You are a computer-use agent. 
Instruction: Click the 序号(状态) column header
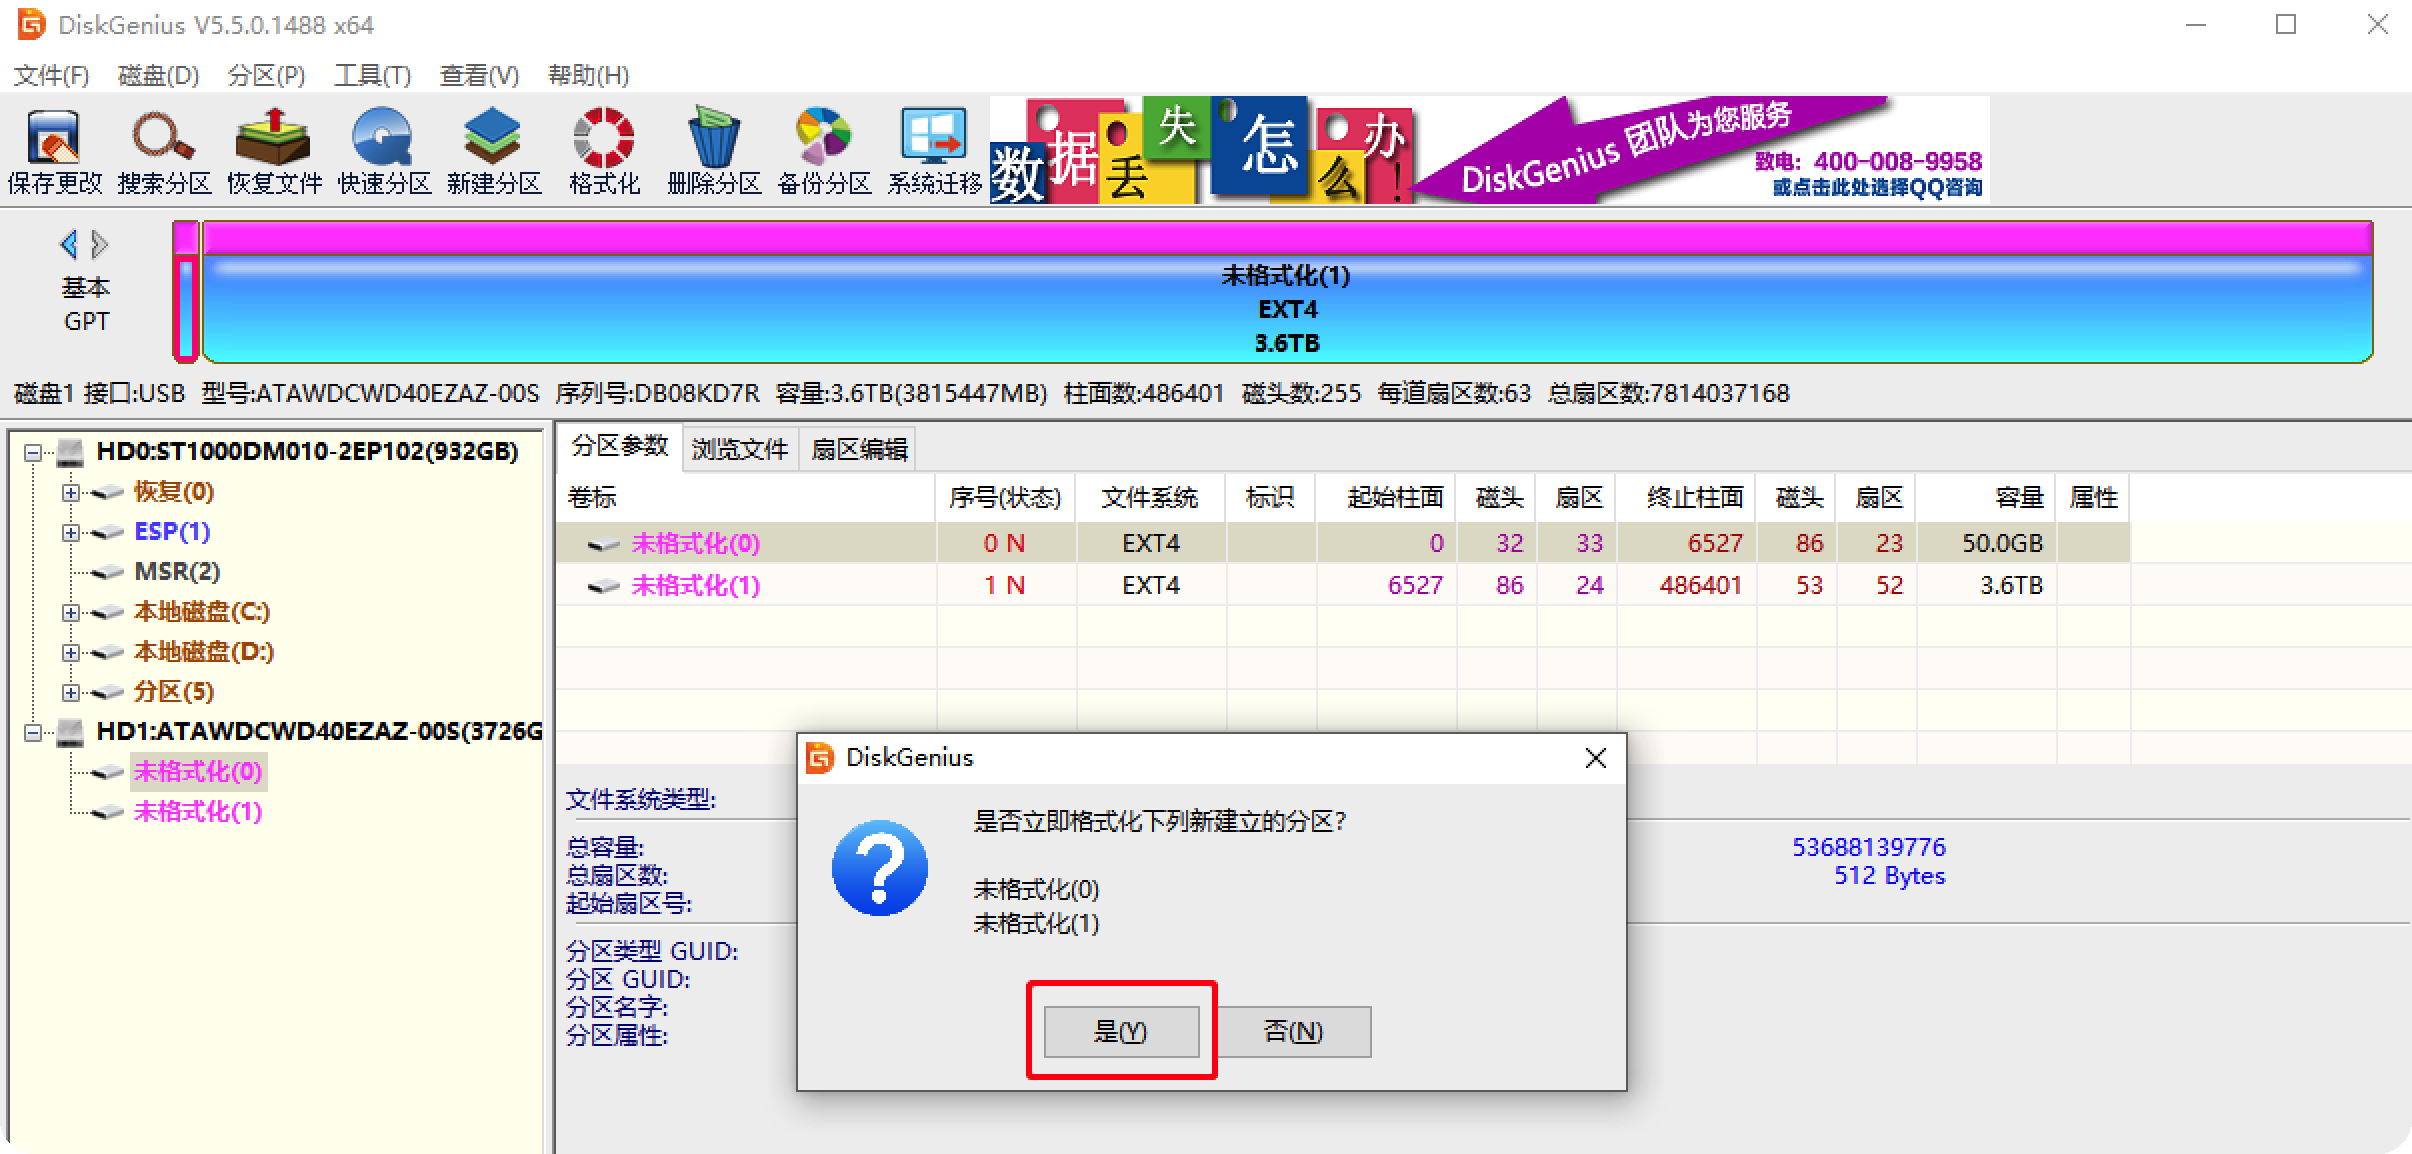point(1005,497)
